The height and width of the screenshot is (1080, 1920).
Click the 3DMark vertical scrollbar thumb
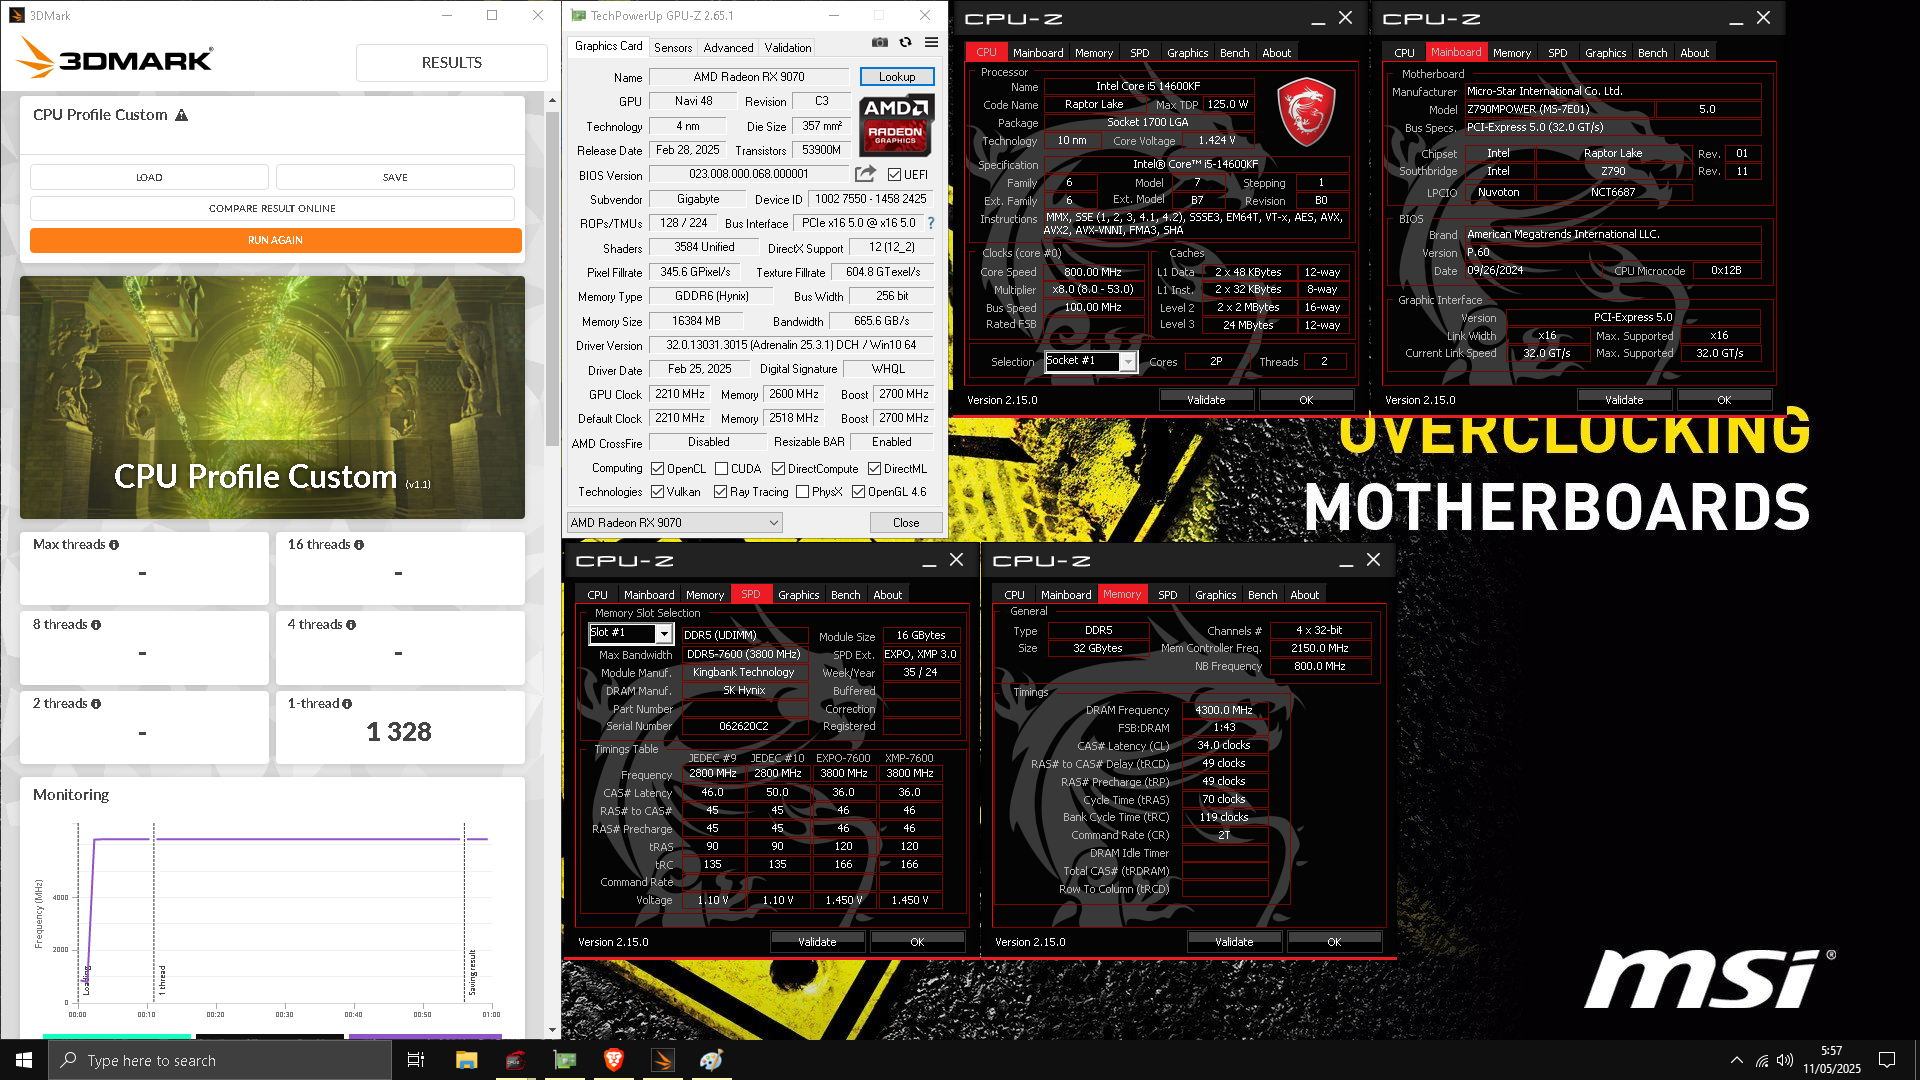click(x=552, y=278)
